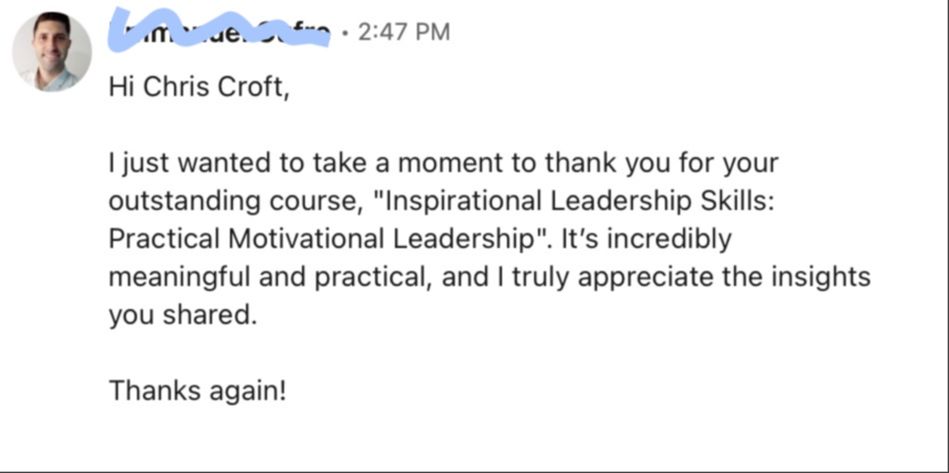The height and width of the screenshot is (473, 949).
Task: Click the dot separator before the timestamp
Action: click(344, 32)
